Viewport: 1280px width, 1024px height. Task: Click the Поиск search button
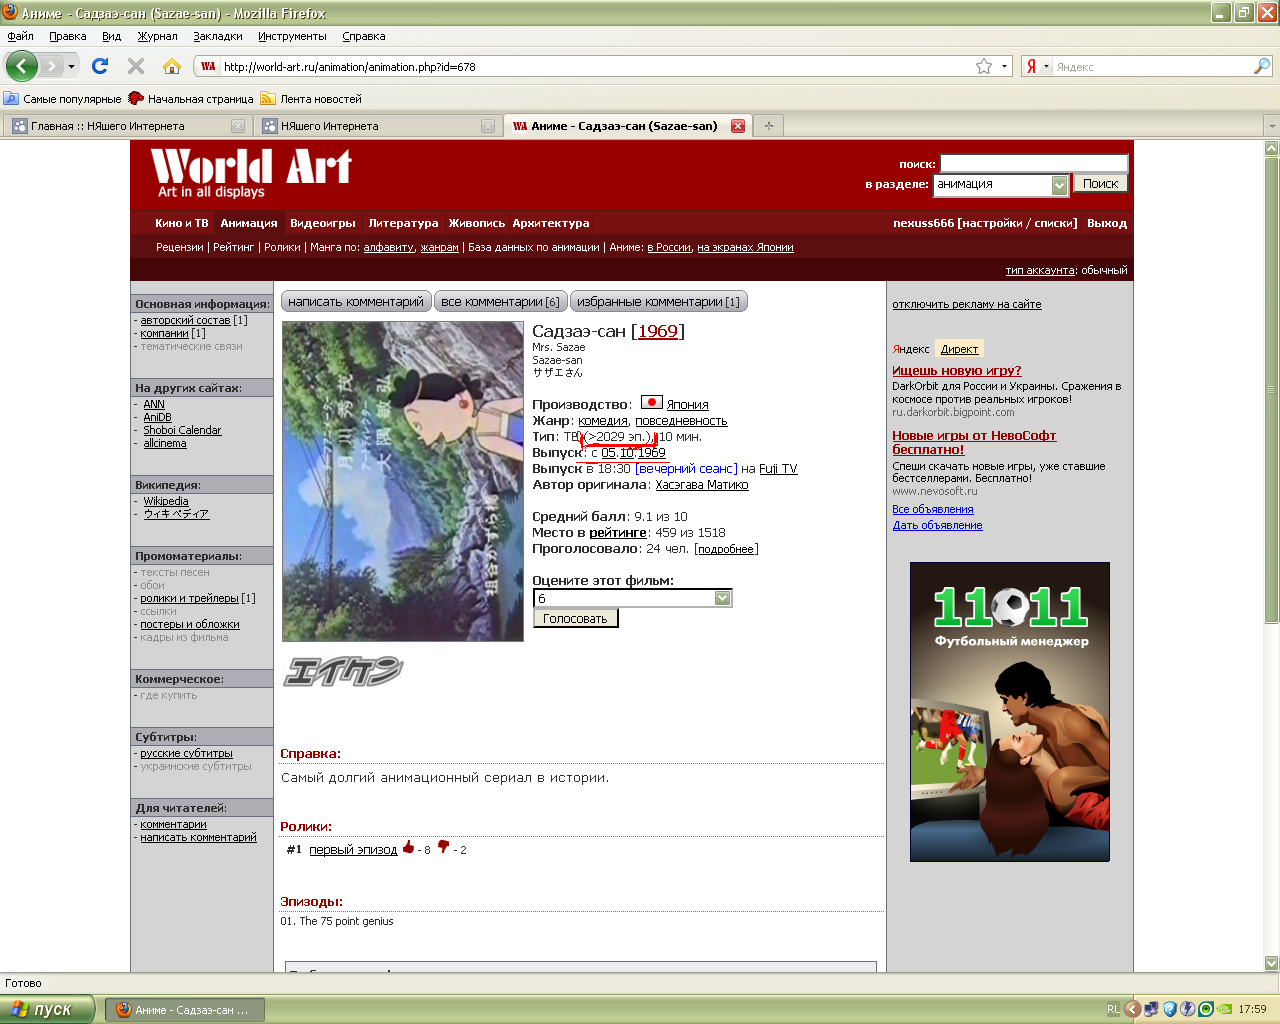point(1100,183)
